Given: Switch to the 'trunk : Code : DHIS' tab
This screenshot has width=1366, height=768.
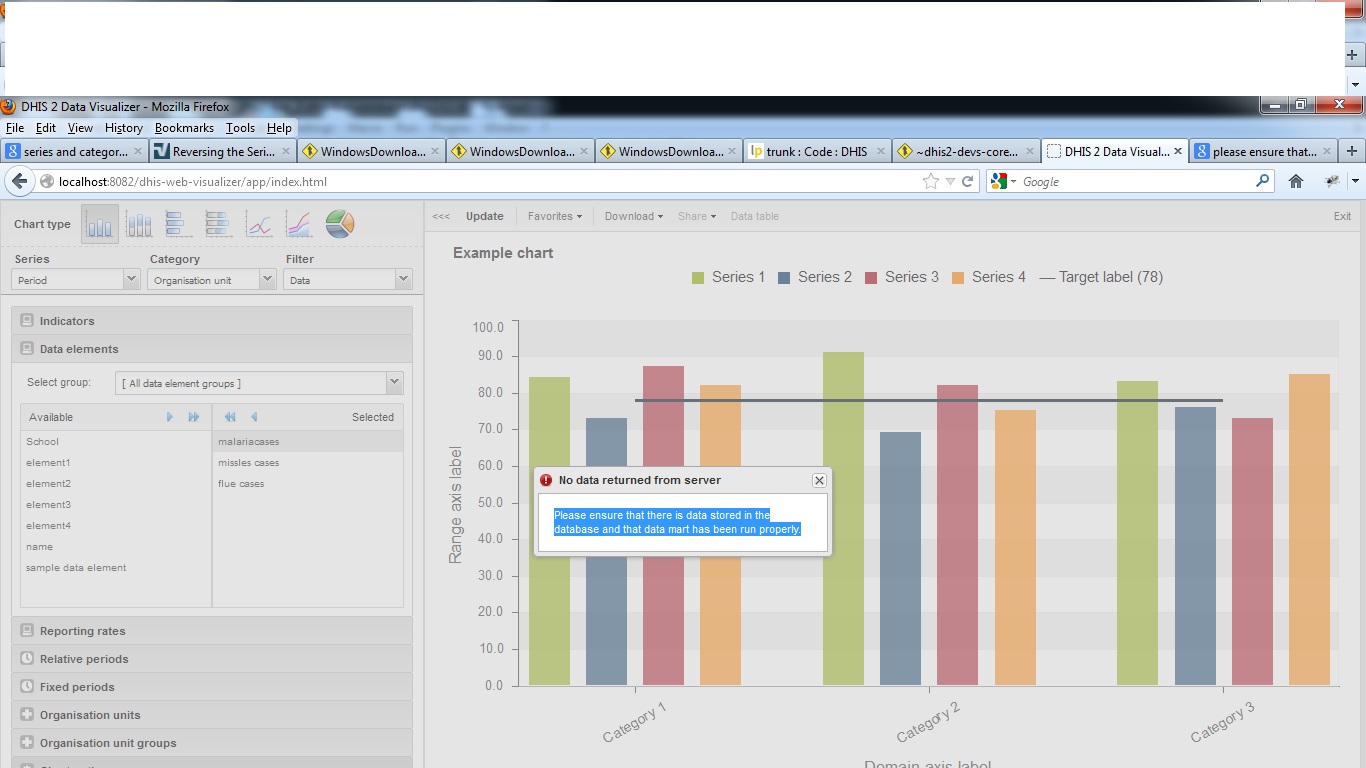Looking at the screenshot, I should (x=816, y=152).
